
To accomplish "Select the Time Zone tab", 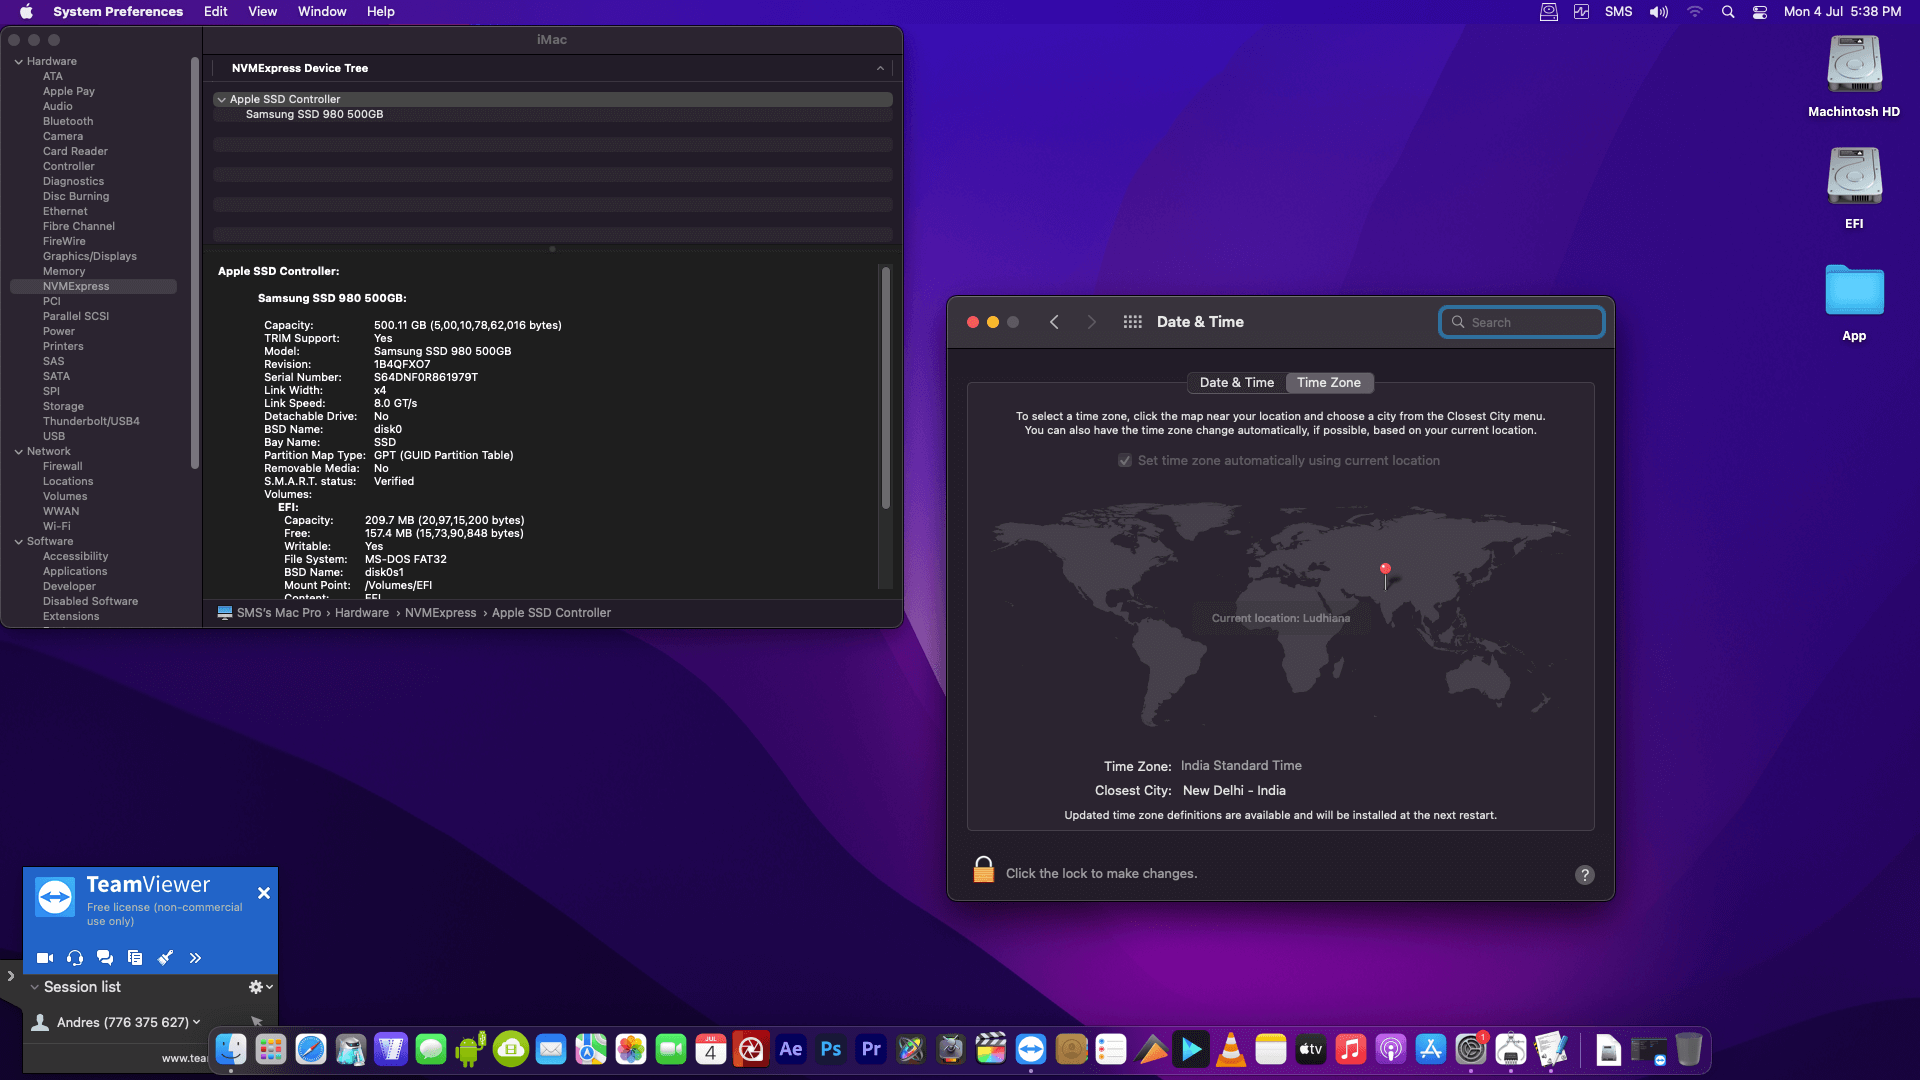I will [1329, 383].
